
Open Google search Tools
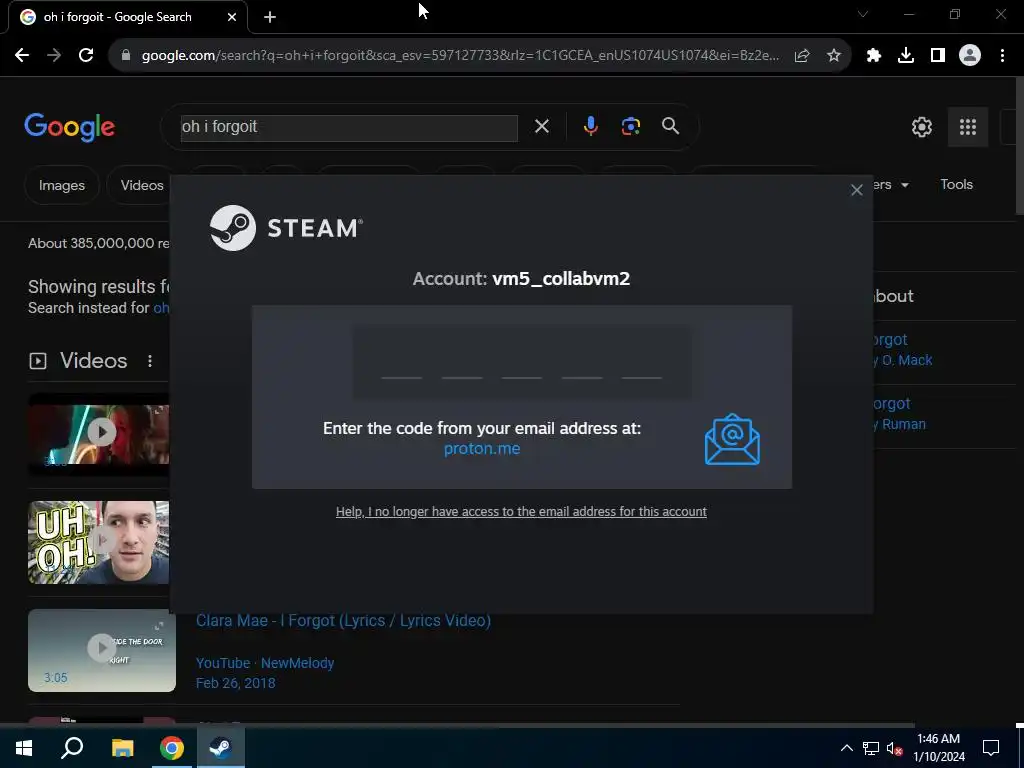957,185
